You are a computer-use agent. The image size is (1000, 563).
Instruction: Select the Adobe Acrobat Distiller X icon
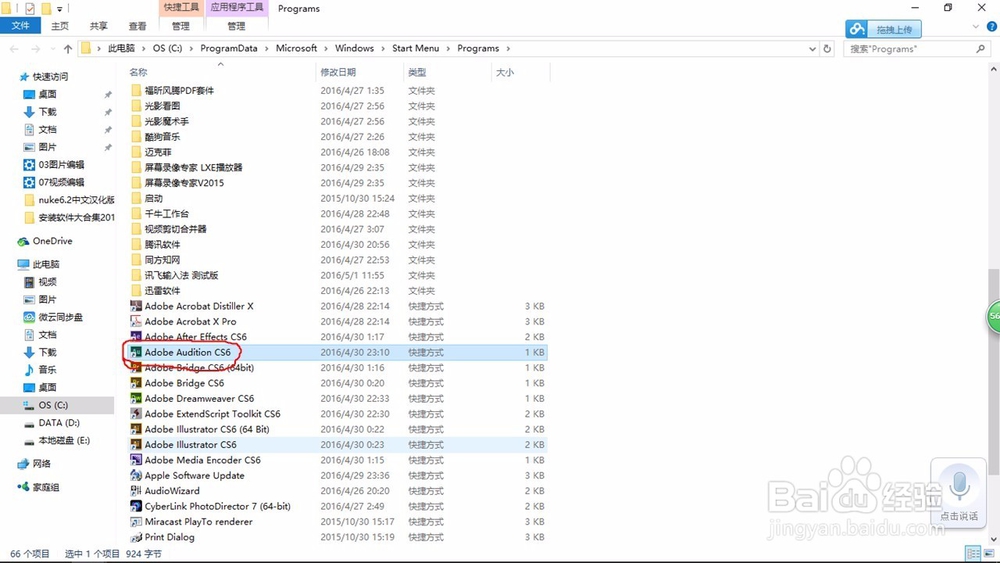[136, 306]
